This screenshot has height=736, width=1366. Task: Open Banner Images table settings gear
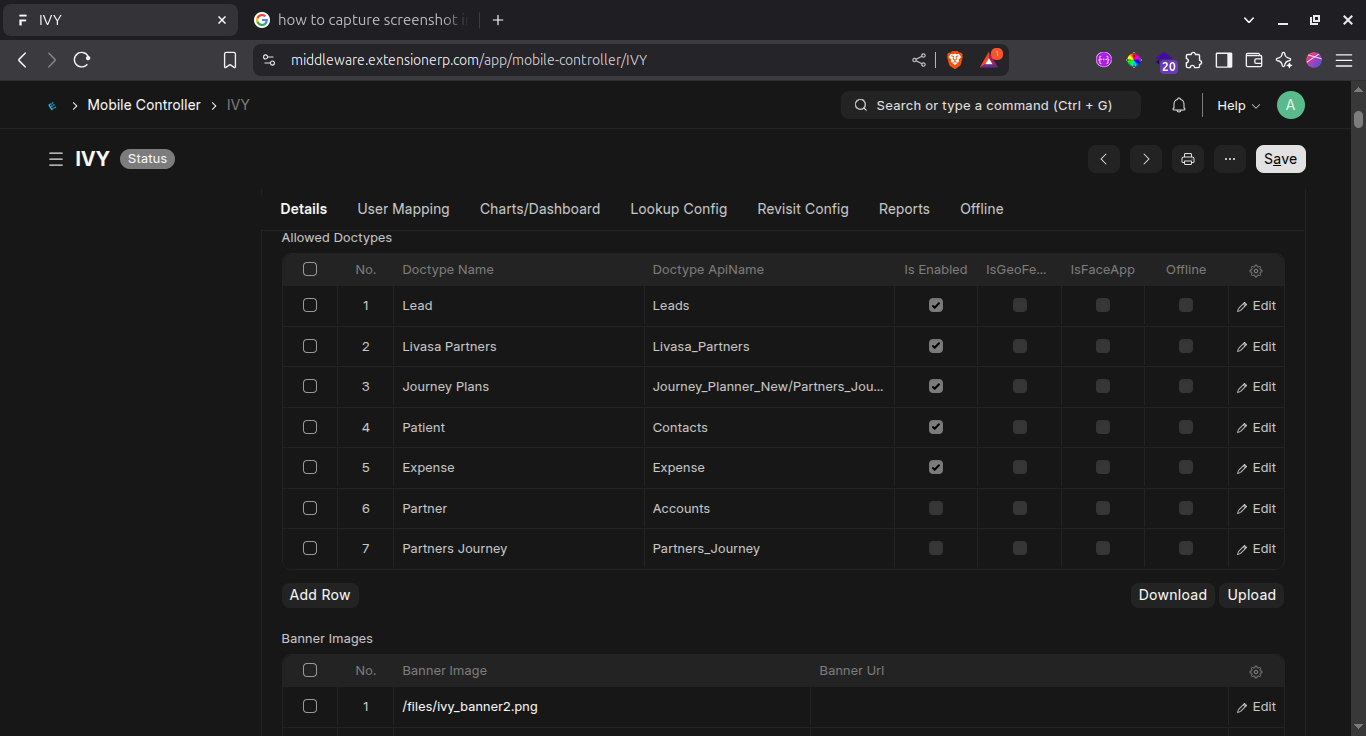pos(1256,671)
